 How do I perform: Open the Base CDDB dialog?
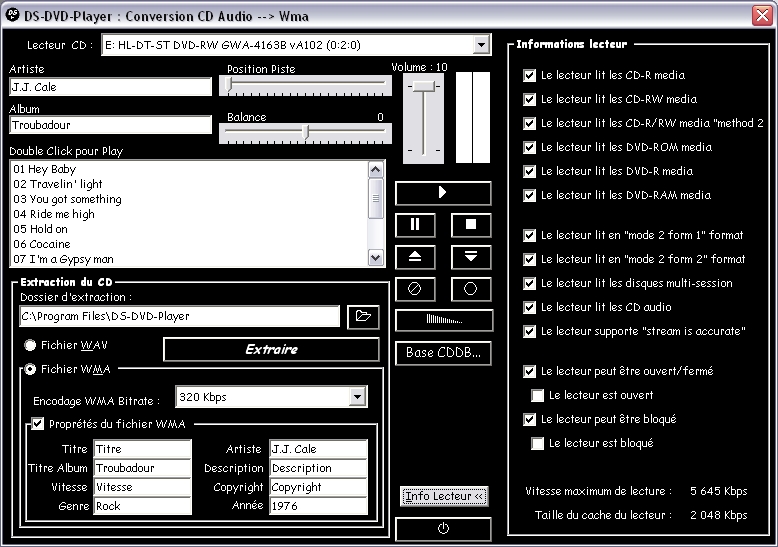(443, 352)
